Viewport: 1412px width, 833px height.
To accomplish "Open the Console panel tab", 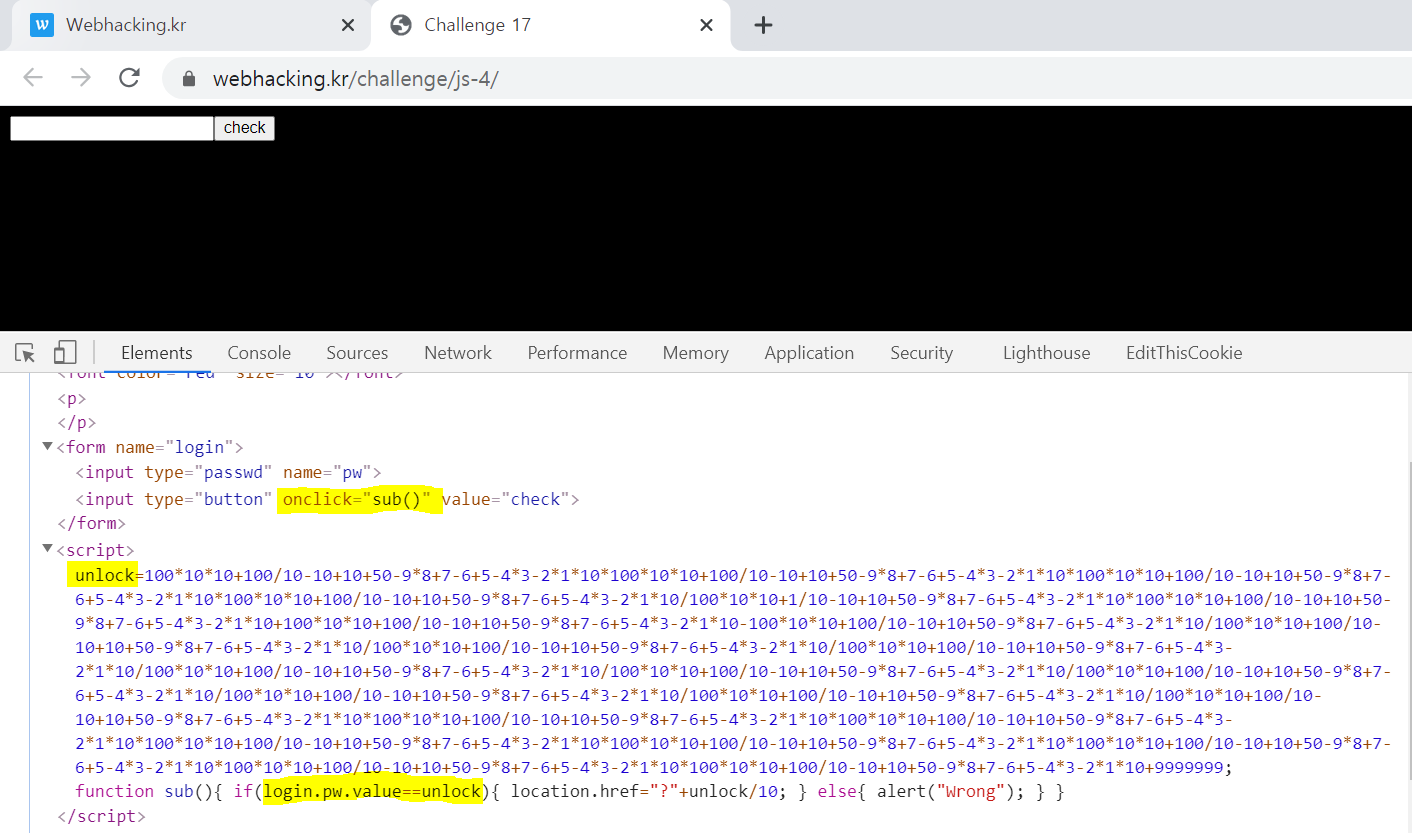I will (259, 353).
